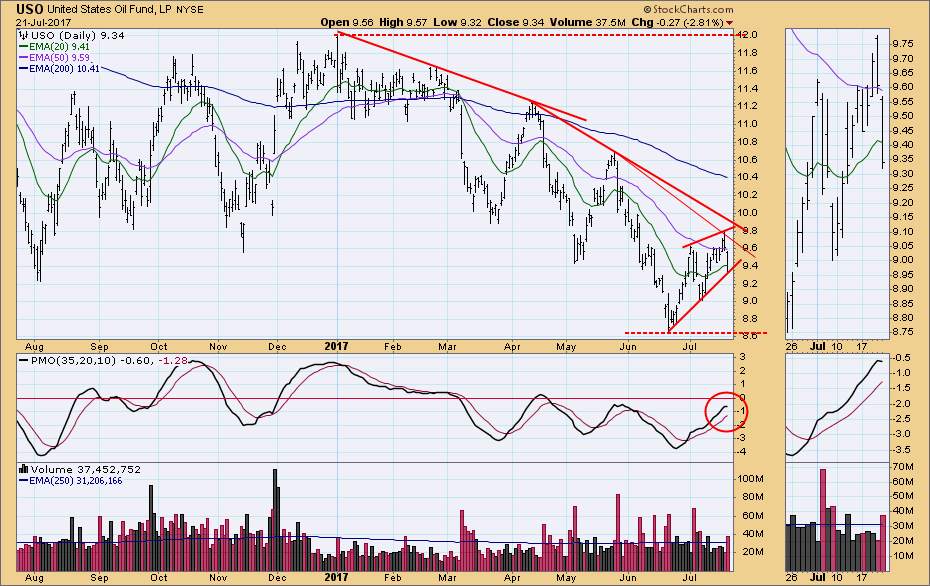Click the 'EMA(20) 9.41' legend entry
The width and height of the screenshot is (930, 586).
coord(59,46)
